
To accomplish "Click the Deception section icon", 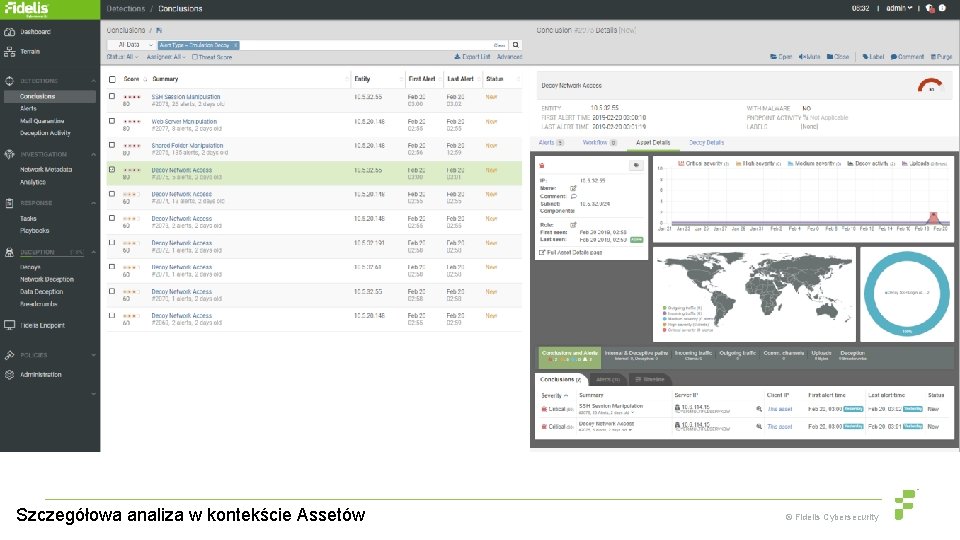I will coord(9,252).
